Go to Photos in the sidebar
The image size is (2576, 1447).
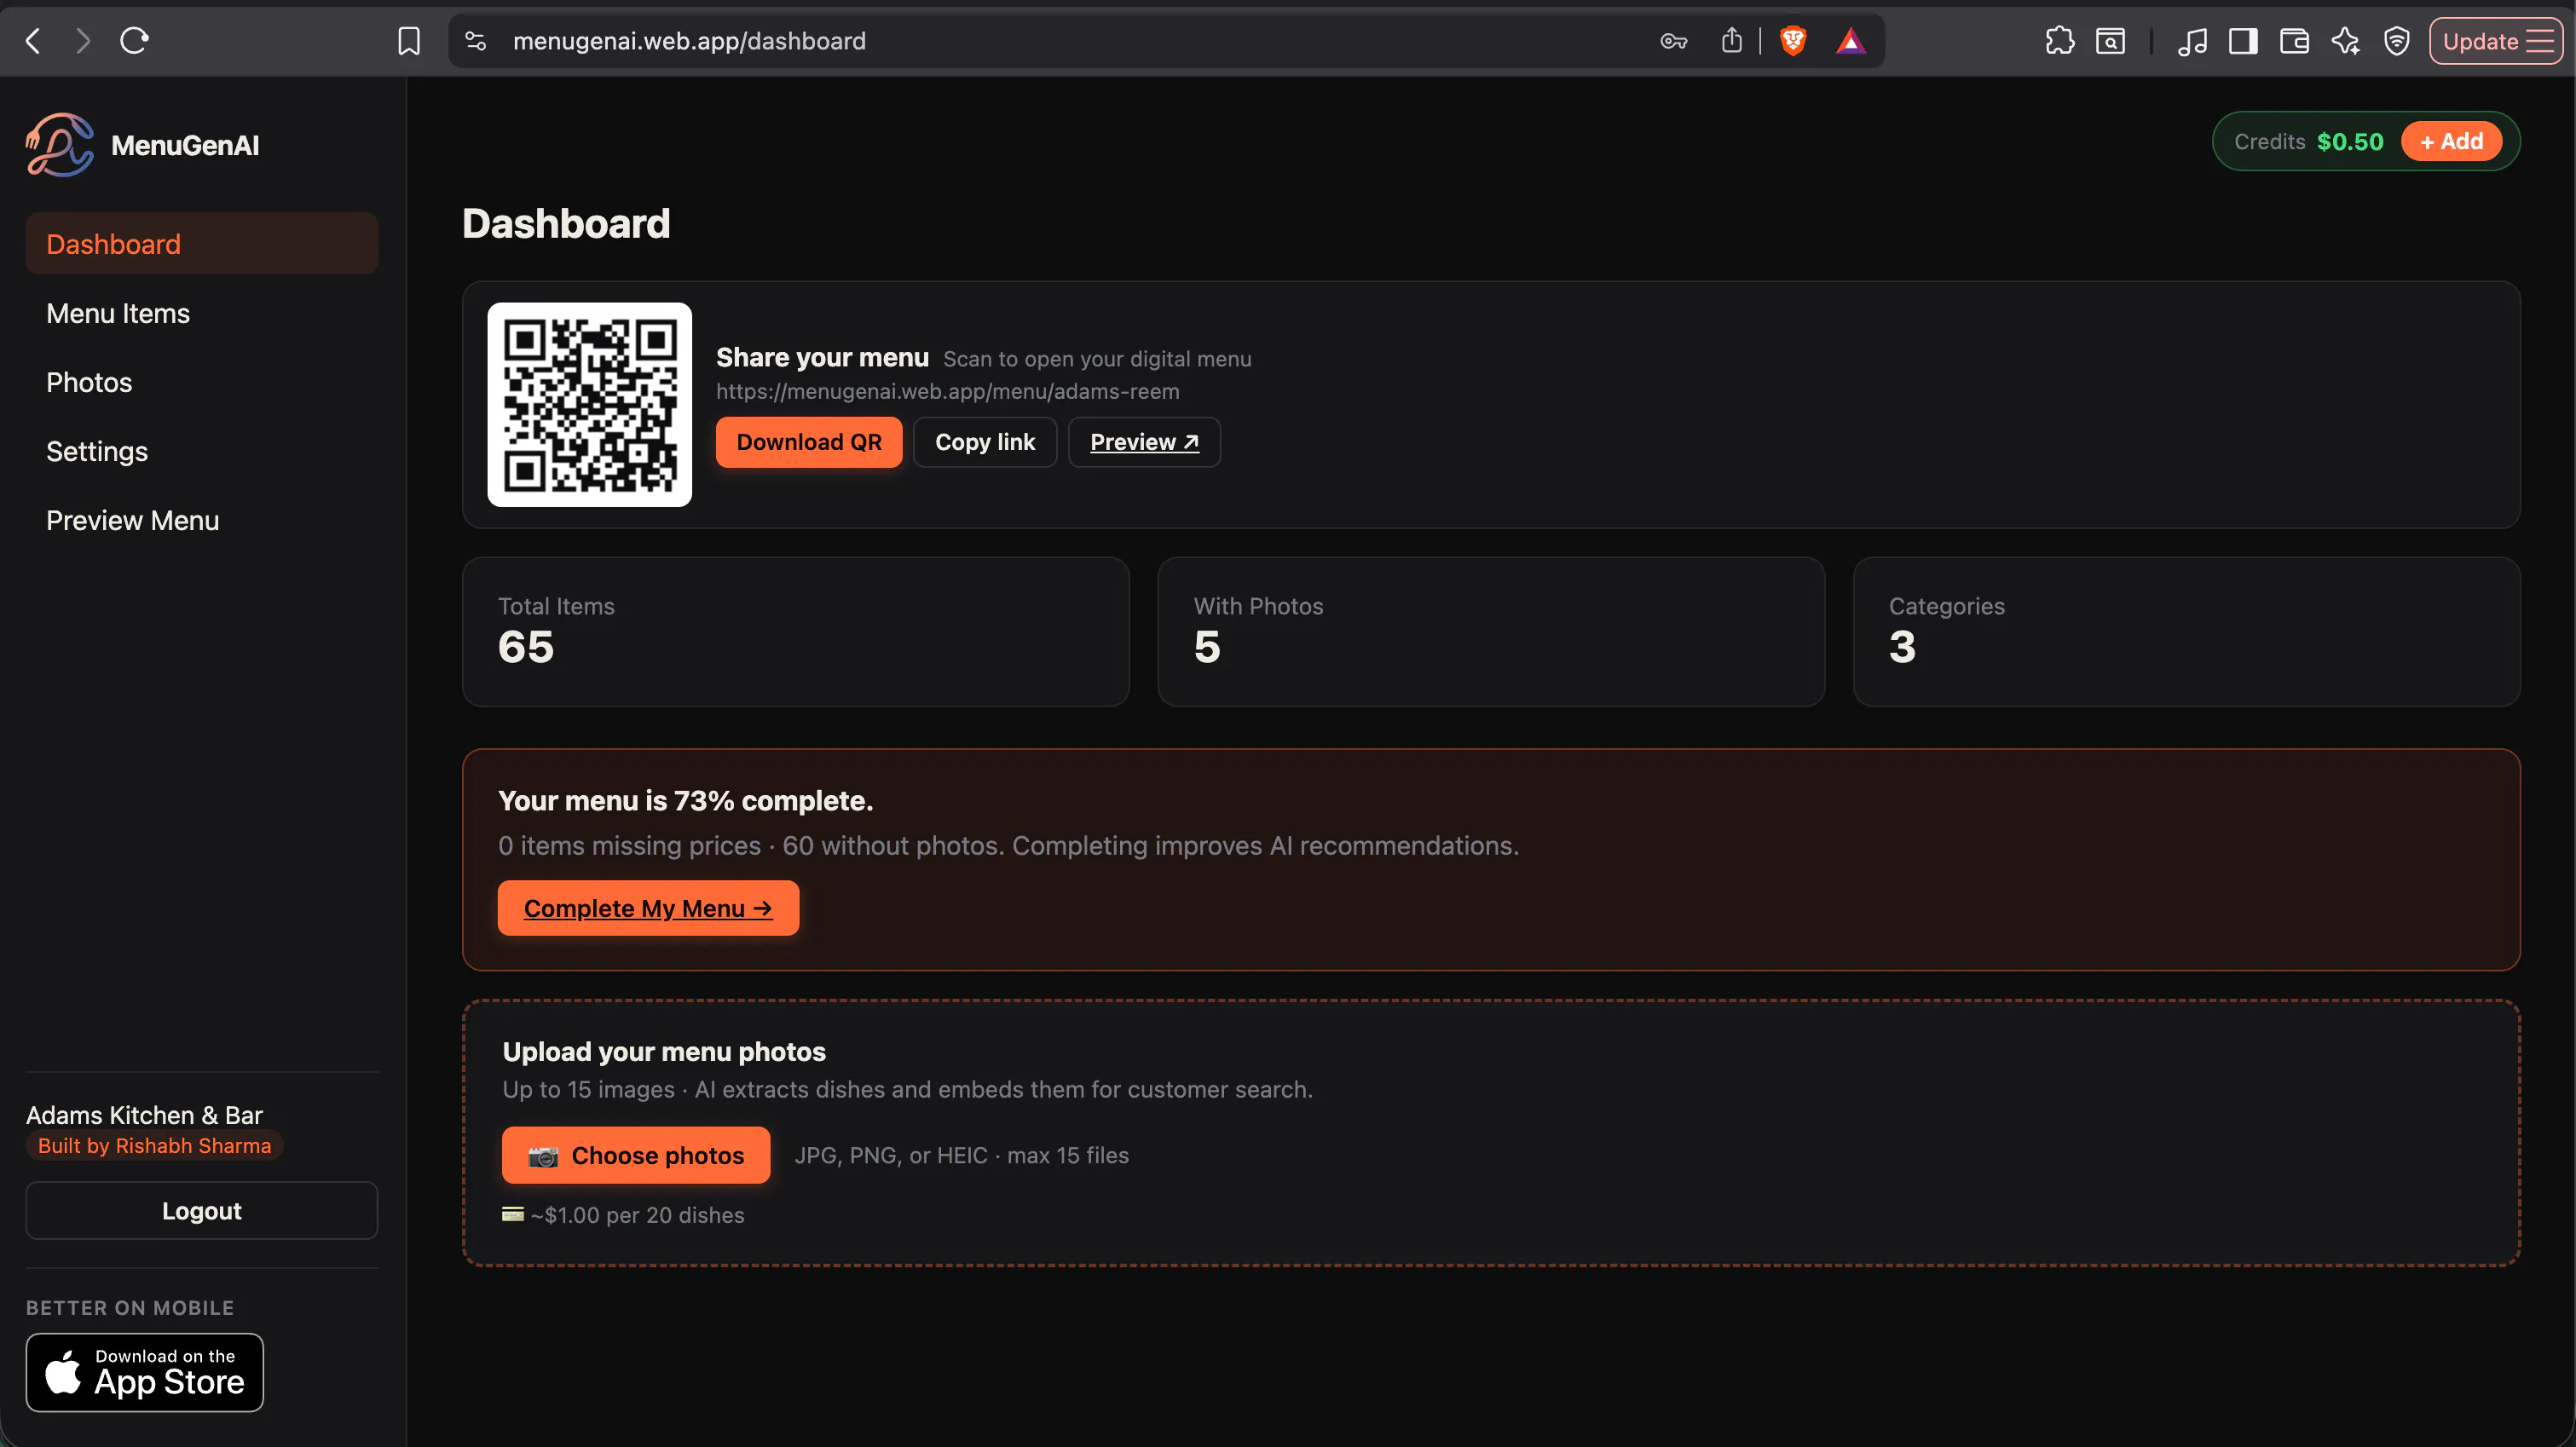pos(202,382)
